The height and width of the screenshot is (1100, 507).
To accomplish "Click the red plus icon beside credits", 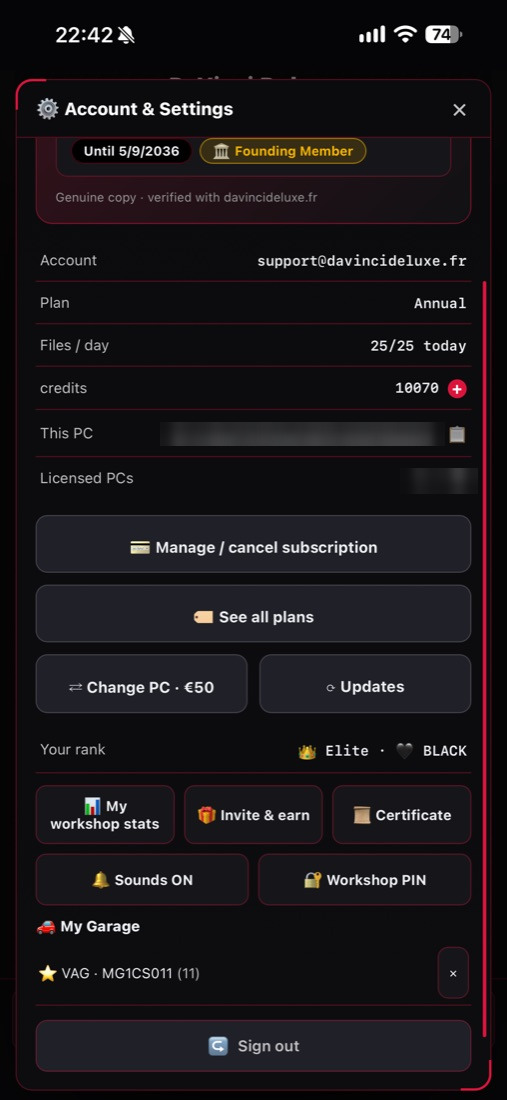I will pyautogui.click(x=457, y=389).
